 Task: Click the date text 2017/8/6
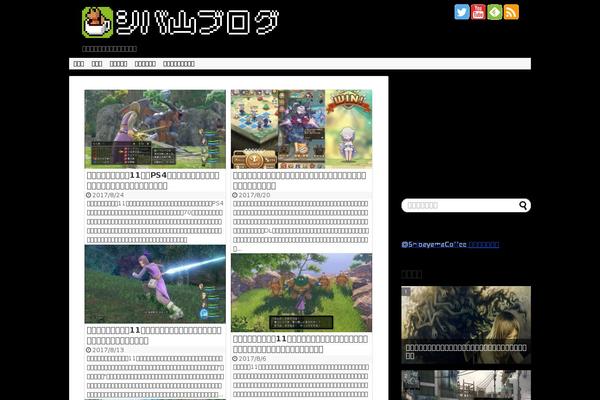click(252, 359)
